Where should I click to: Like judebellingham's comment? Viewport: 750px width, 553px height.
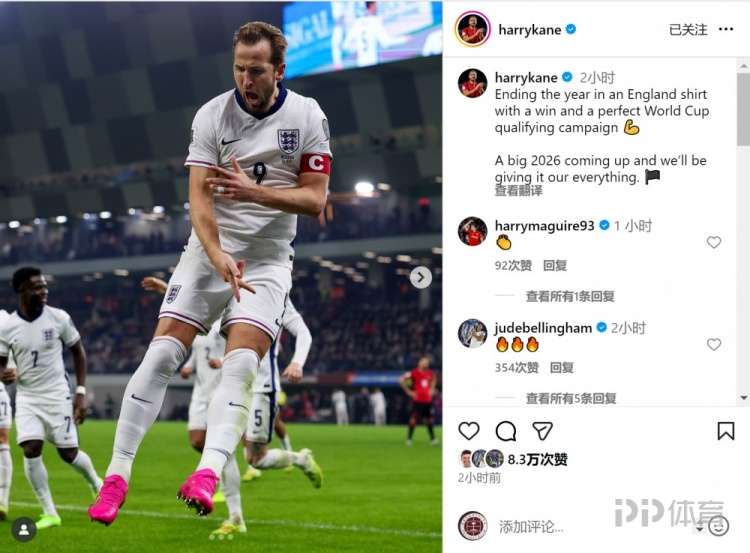tap(714, 344)
